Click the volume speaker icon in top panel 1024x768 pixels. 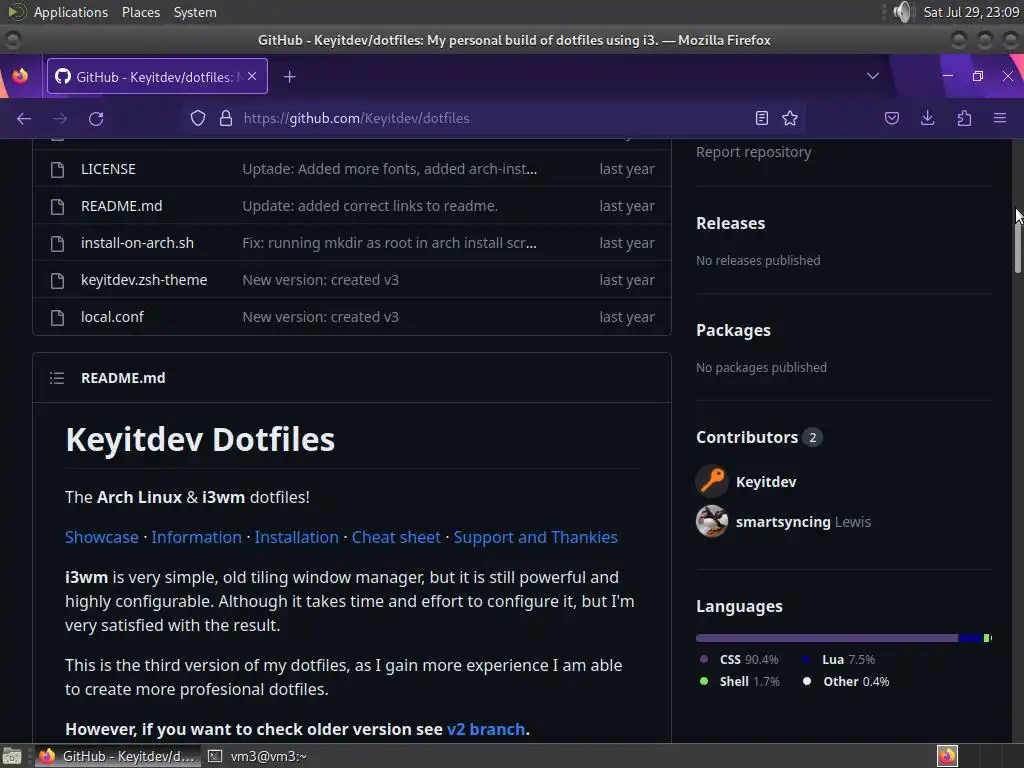point(903,12)
